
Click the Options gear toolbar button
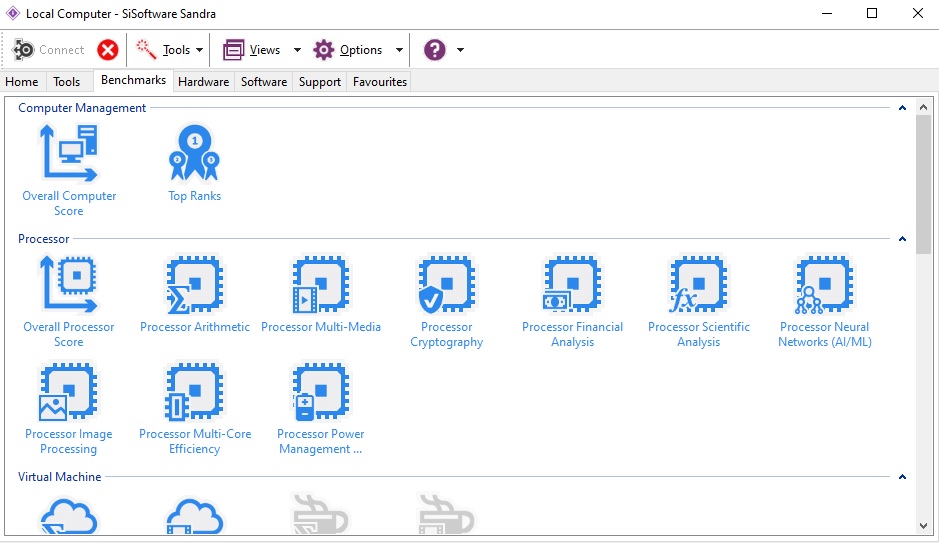pos(347,50)
